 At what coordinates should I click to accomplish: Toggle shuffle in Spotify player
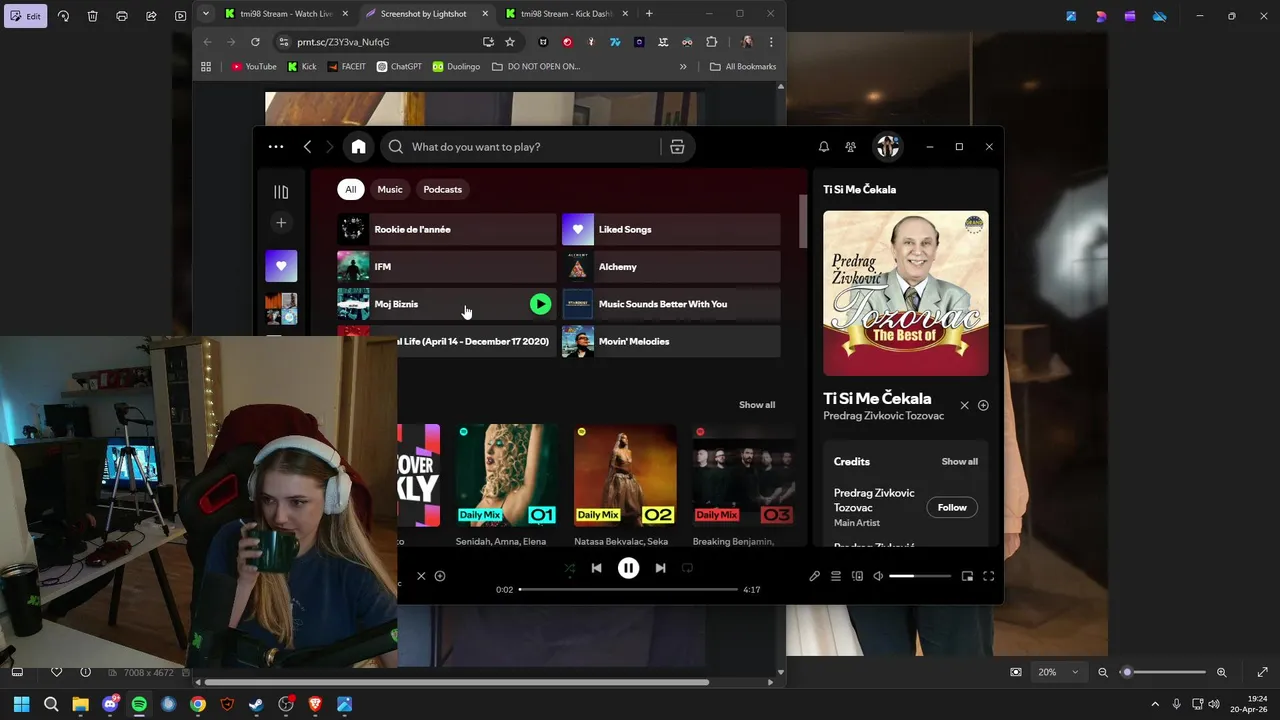point(569,568)
